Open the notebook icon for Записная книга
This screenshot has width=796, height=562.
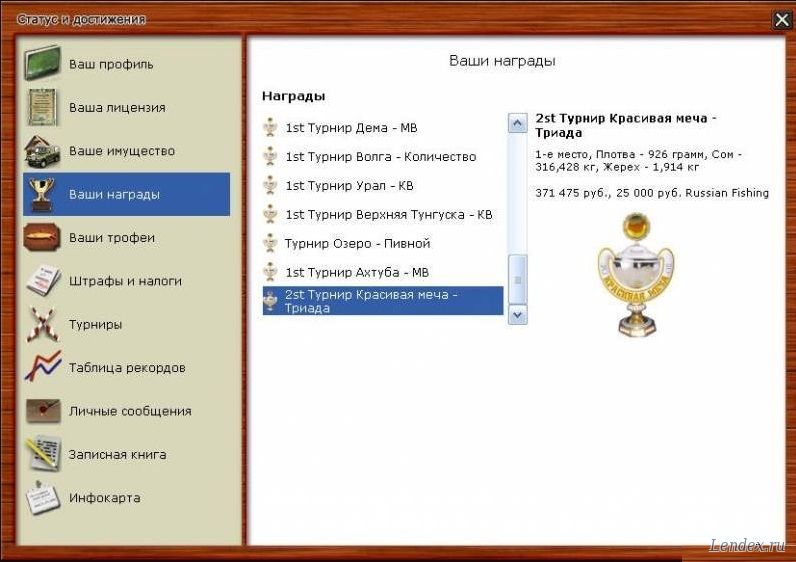[42, 454]
